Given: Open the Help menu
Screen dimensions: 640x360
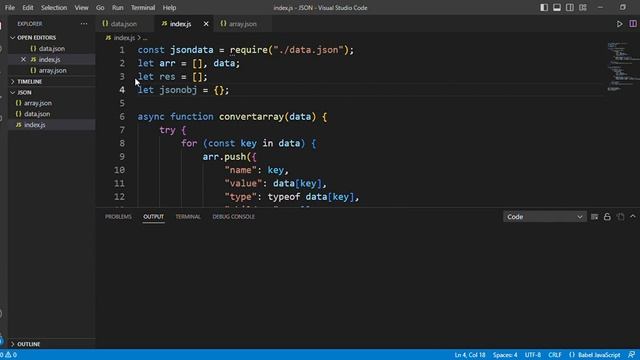Looking at the screenshot, I should pyautogui.click(x=169, y=8).
